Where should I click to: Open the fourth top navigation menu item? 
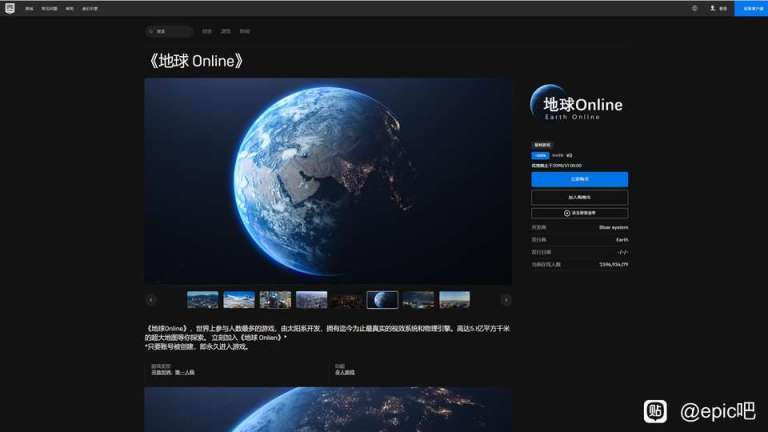coord(90,9)
